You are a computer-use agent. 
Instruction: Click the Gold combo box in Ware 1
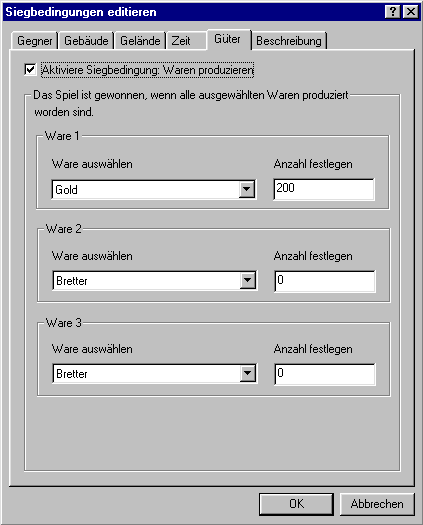[x=154, y=190]
